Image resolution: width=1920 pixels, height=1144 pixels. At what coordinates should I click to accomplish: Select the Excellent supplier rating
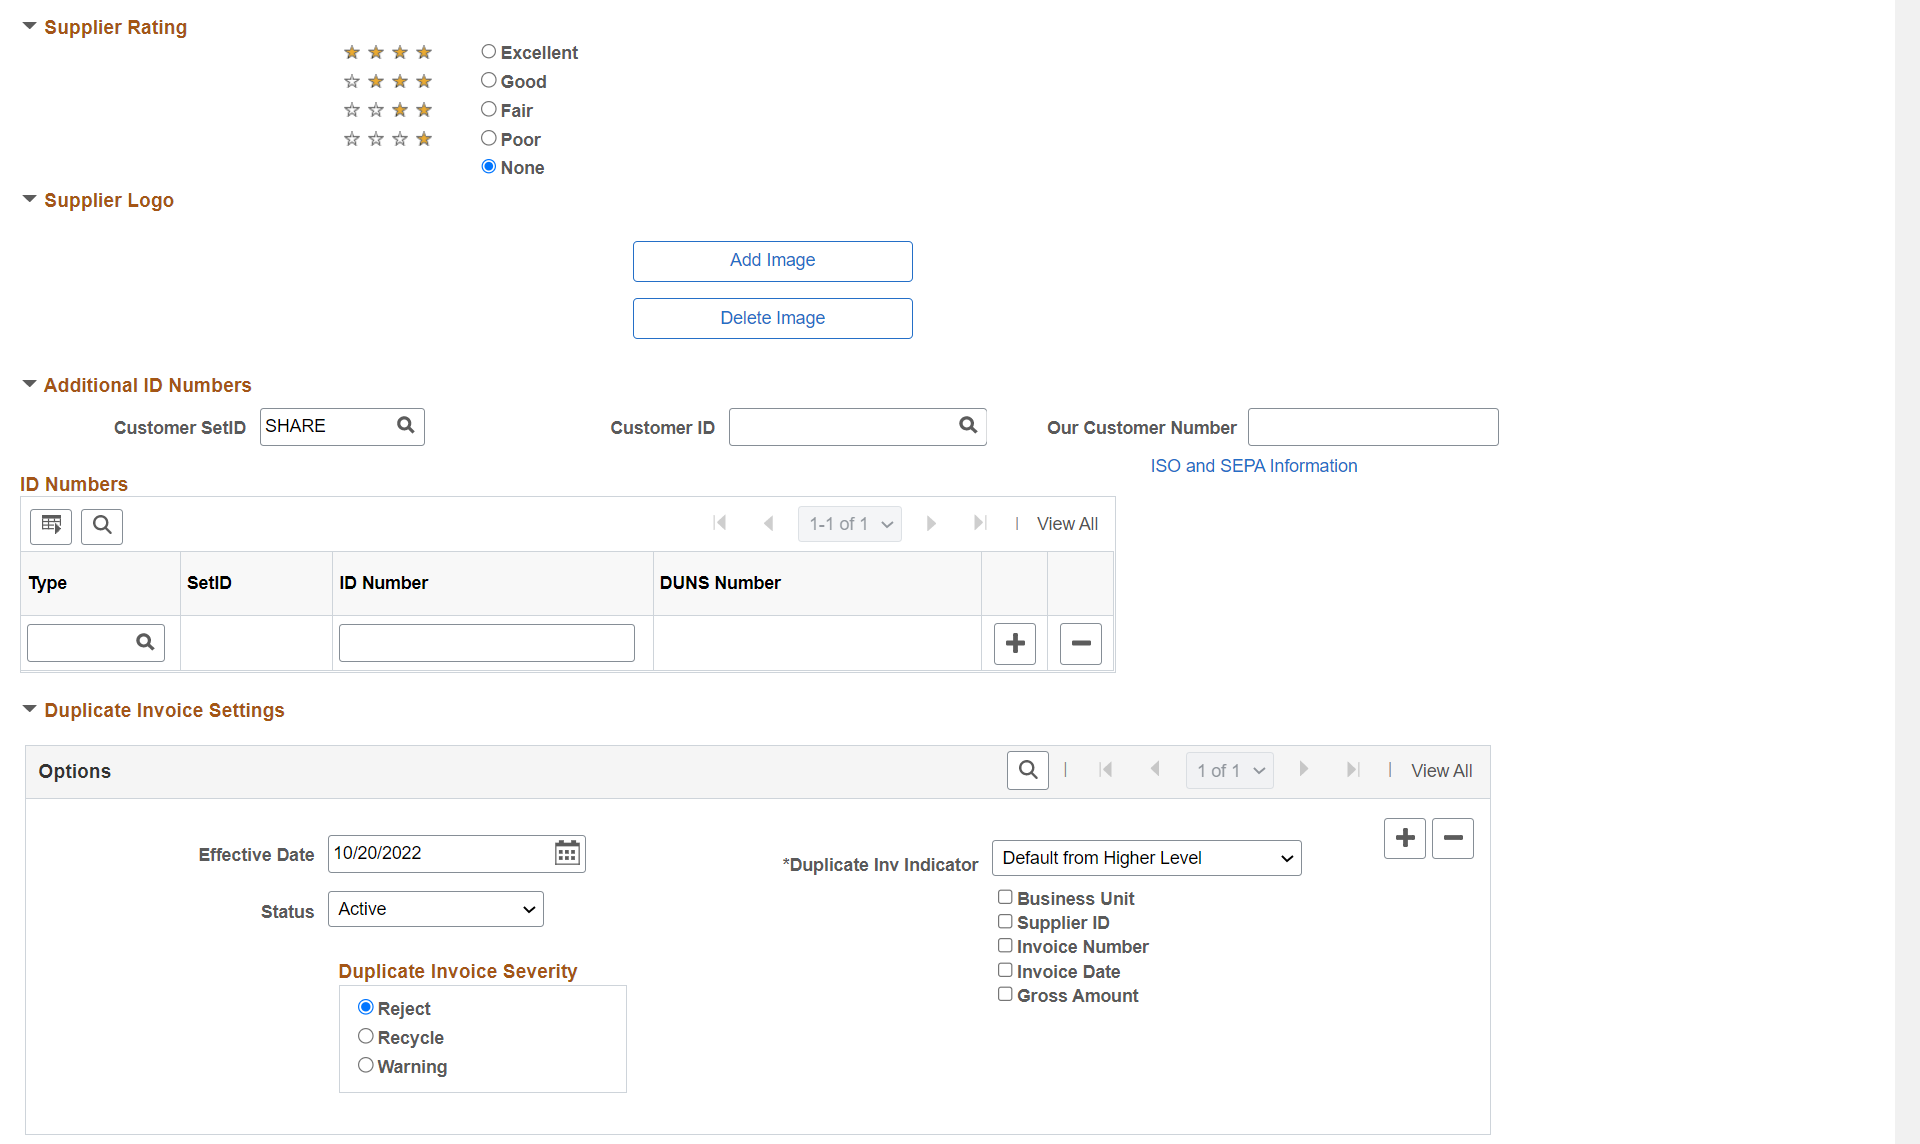click(489, 51)
